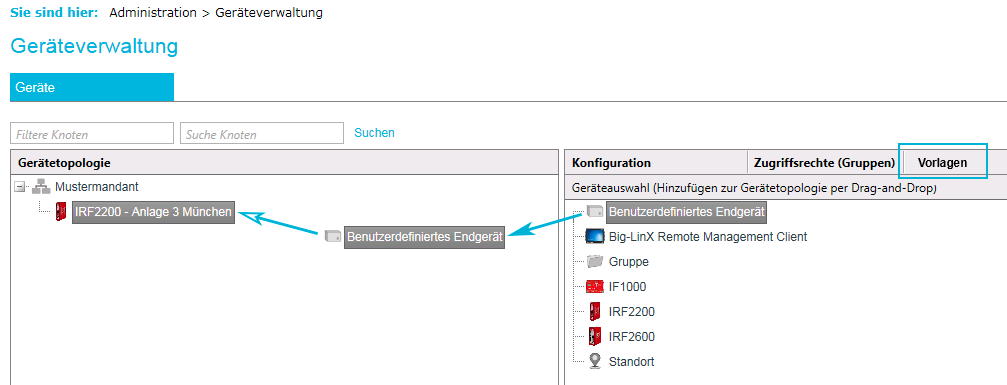Screen dimensions: 1007x385
Task: Click the red IRF2200 device icon in topology
Action: point(62,211)
